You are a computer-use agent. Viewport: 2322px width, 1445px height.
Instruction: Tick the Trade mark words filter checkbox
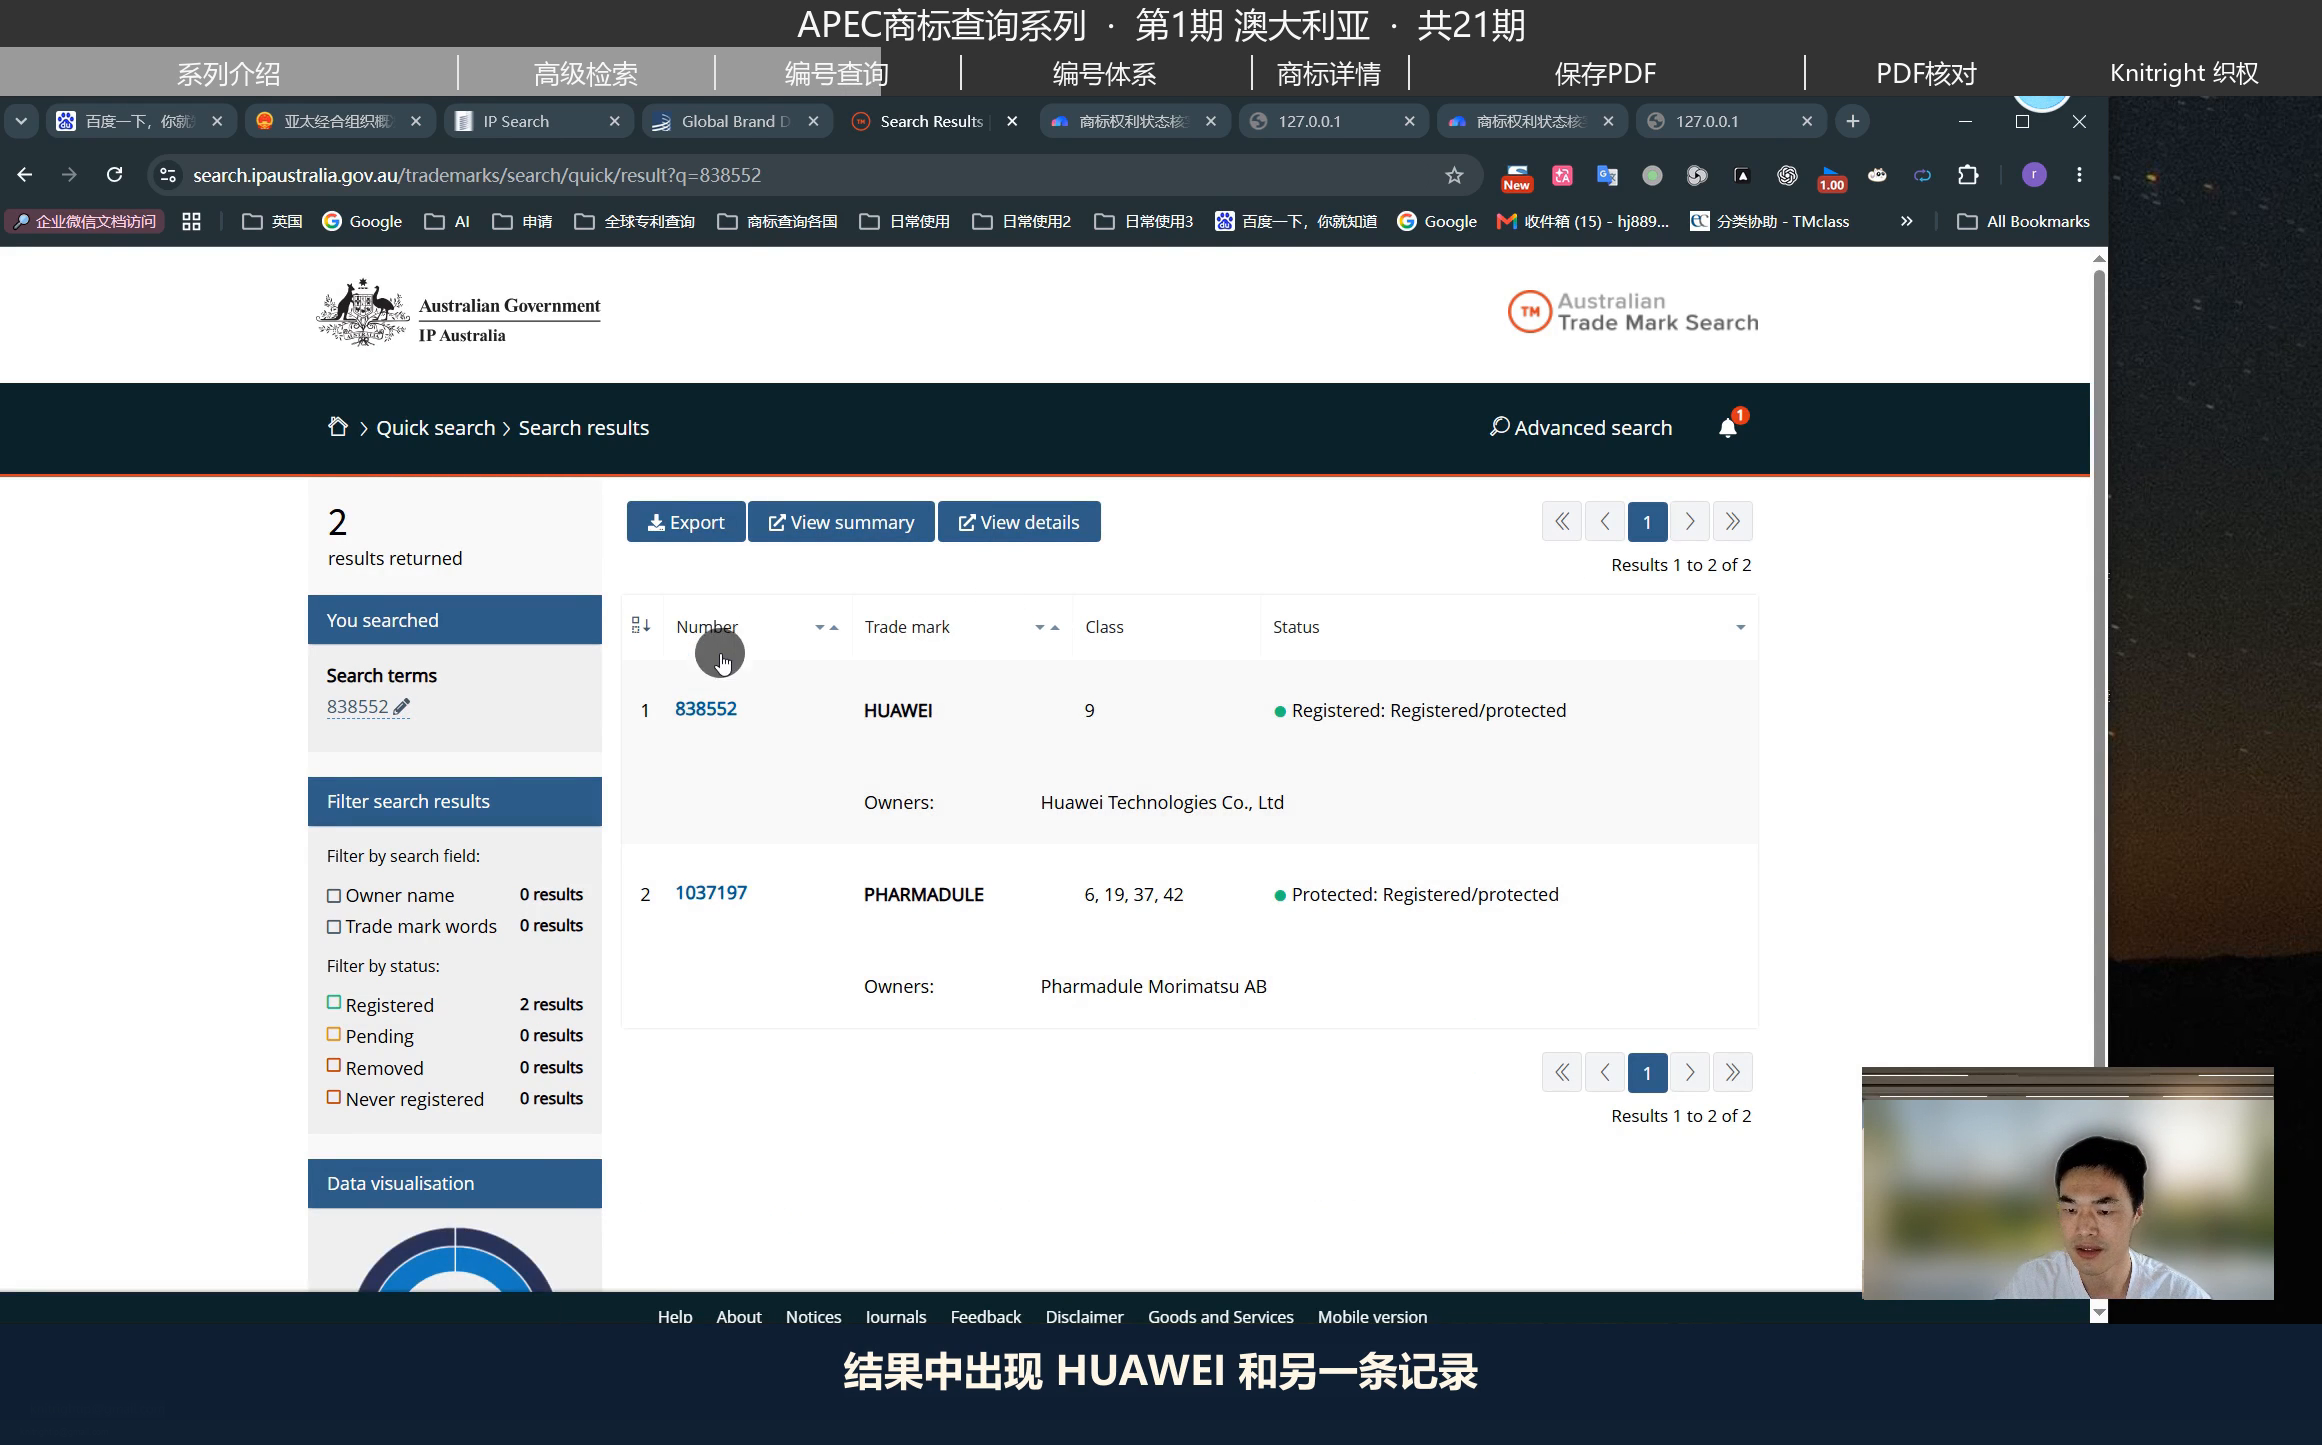pyautogui.click(x=334, y=926)
